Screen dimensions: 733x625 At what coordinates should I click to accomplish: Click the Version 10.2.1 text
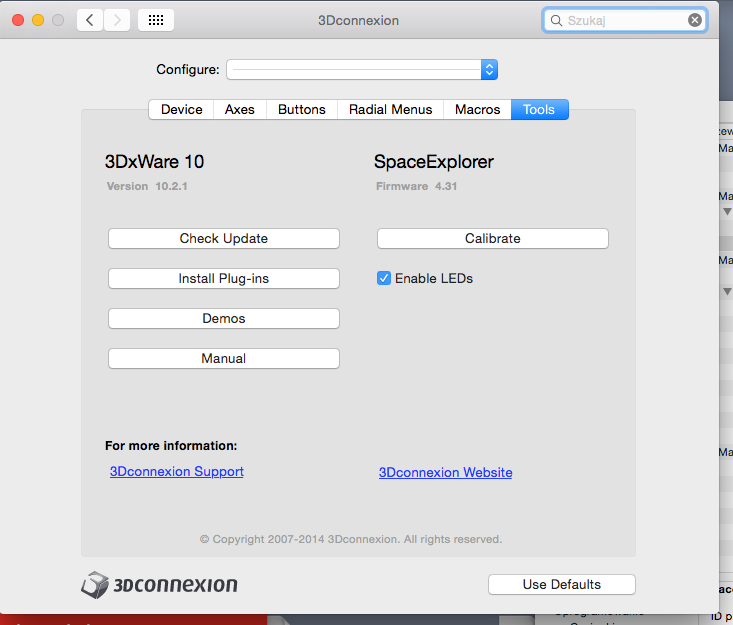tap(147, 186)
